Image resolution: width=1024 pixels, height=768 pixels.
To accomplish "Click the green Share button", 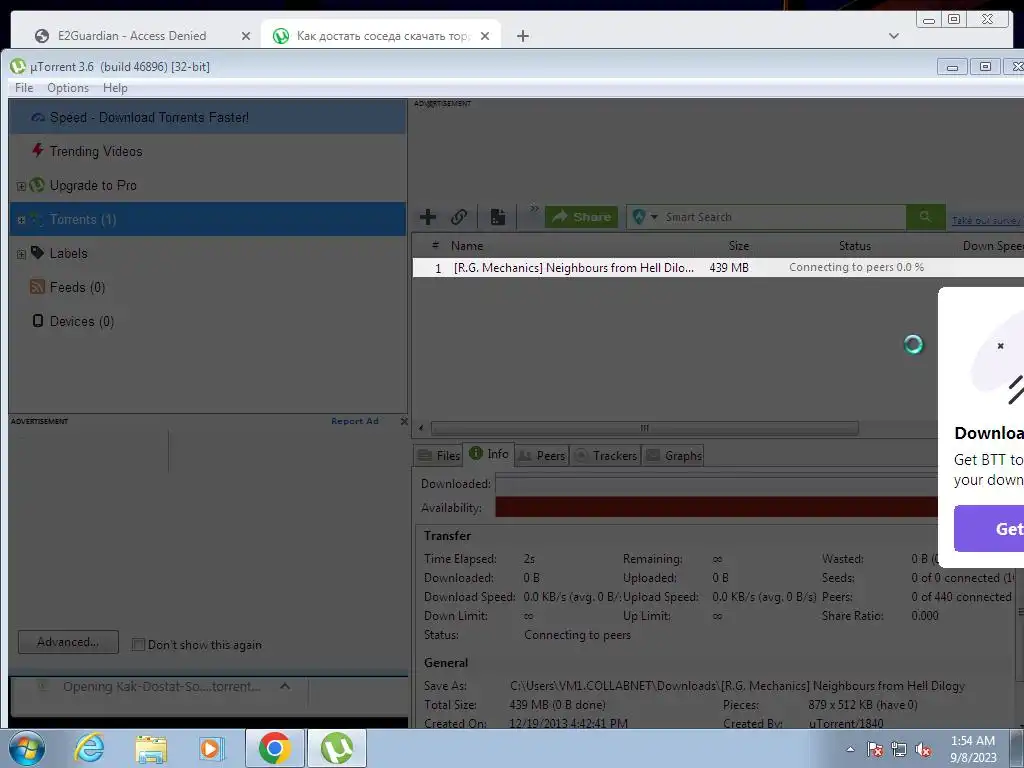I will pos(581,217).
